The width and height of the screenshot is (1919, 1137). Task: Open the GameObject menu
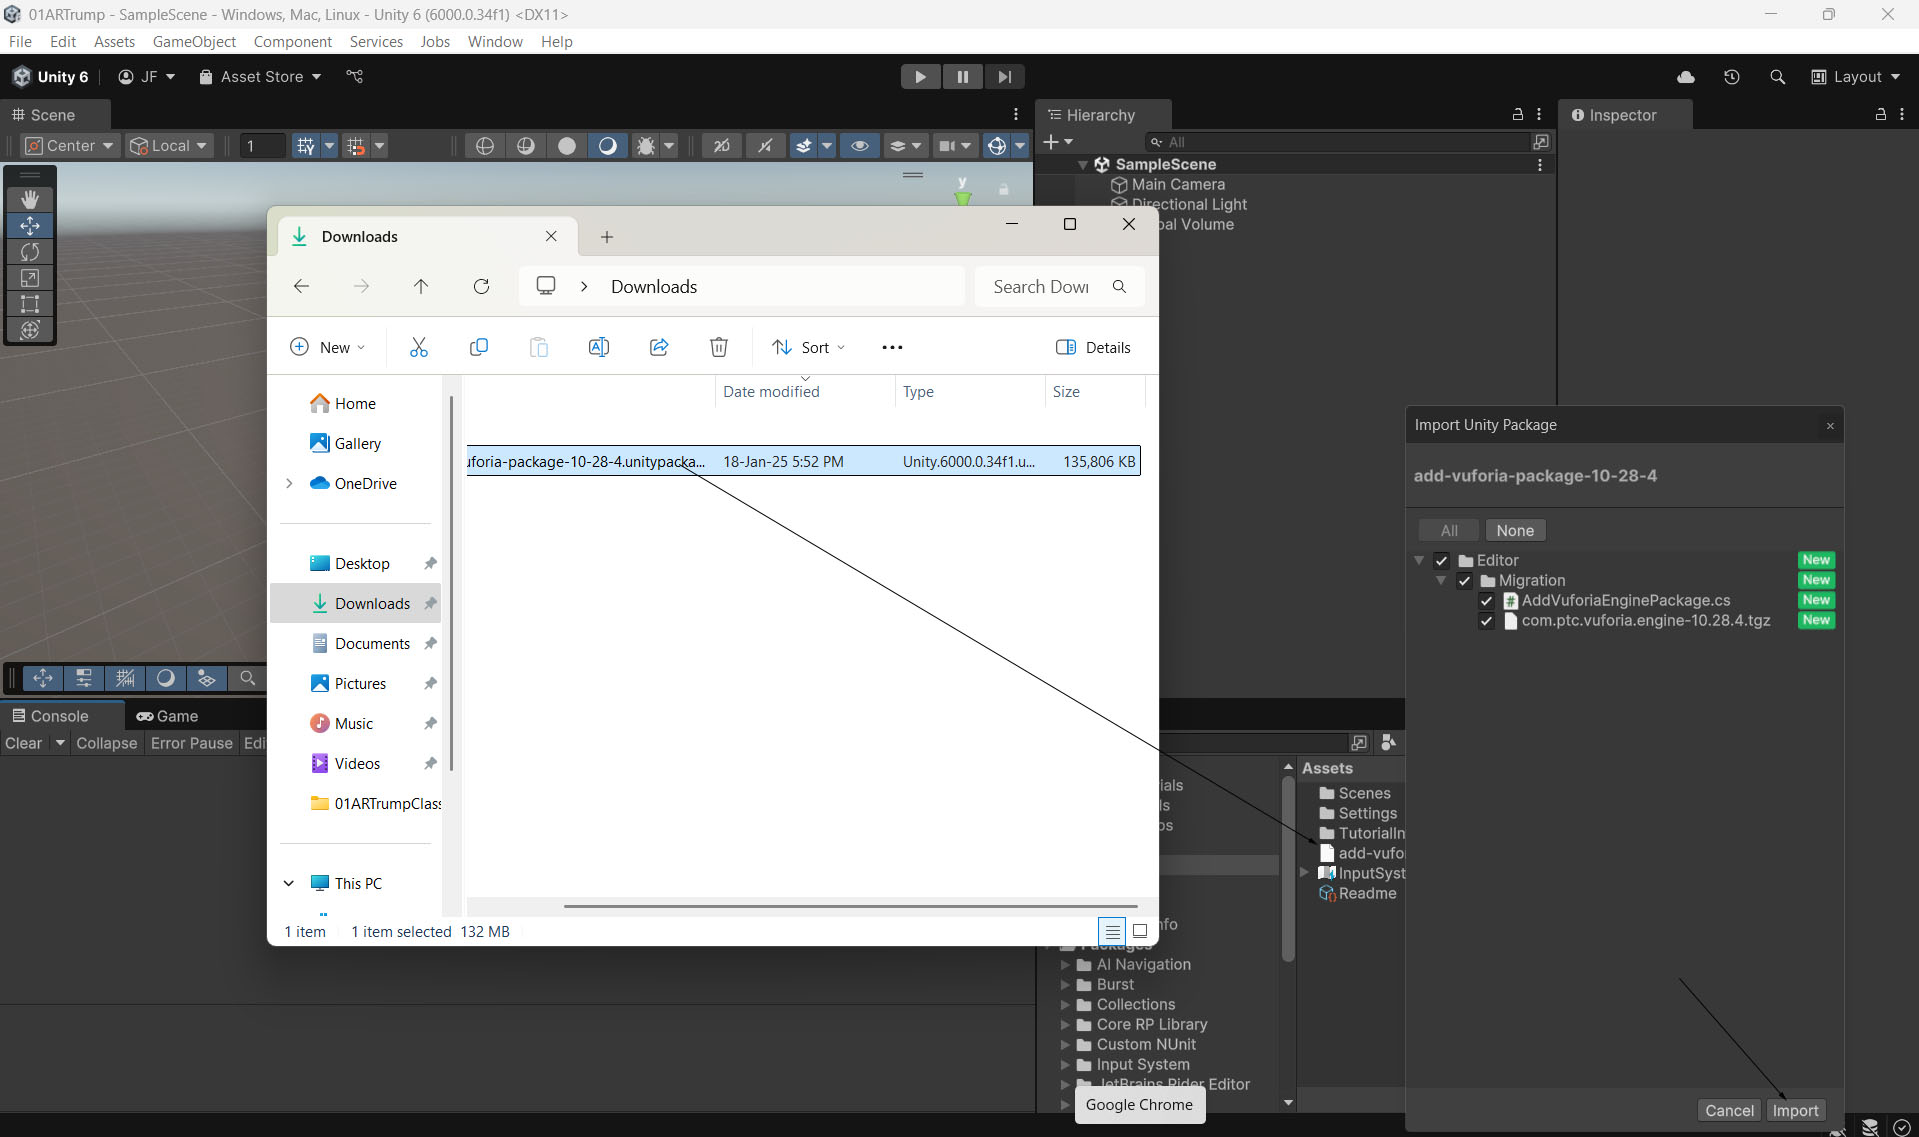194,41
